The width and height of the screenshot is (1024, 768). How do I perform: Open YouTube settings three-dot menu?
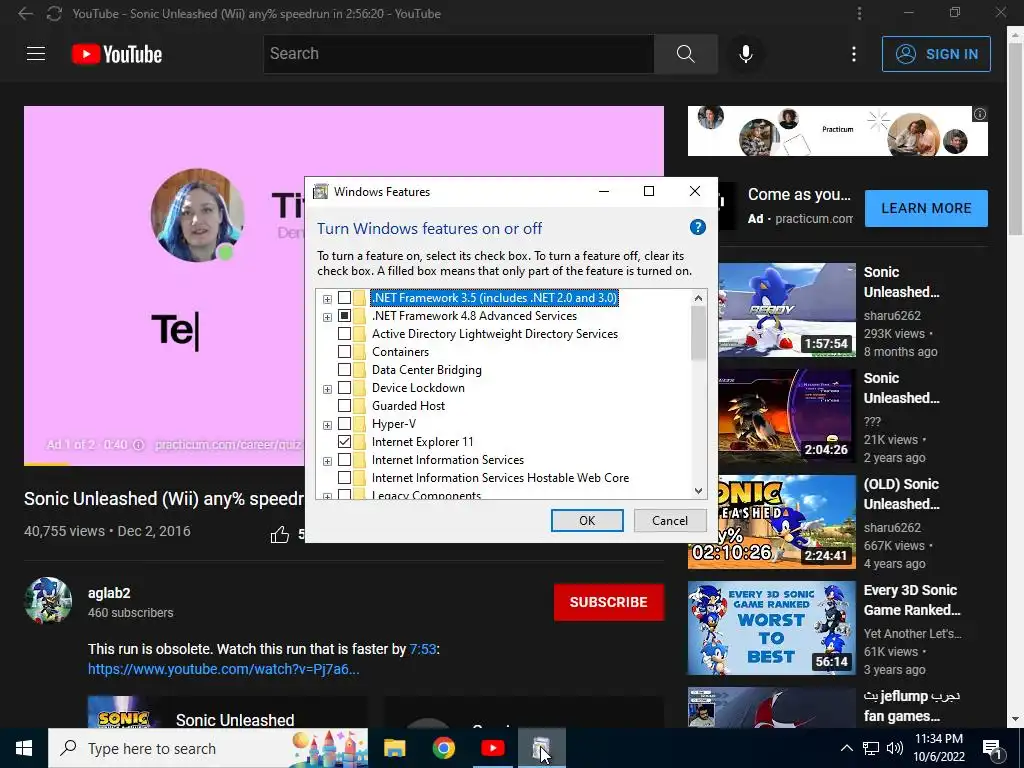tap(854, 54)
